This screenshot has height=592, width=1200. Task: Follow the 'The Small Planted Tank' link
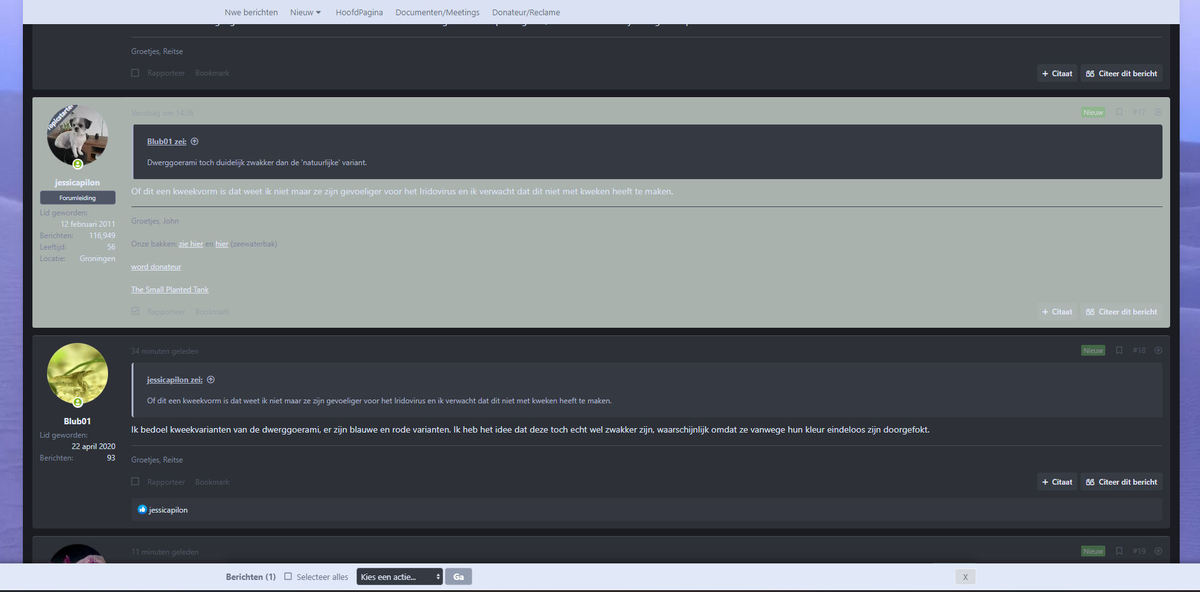pos(170,290)
